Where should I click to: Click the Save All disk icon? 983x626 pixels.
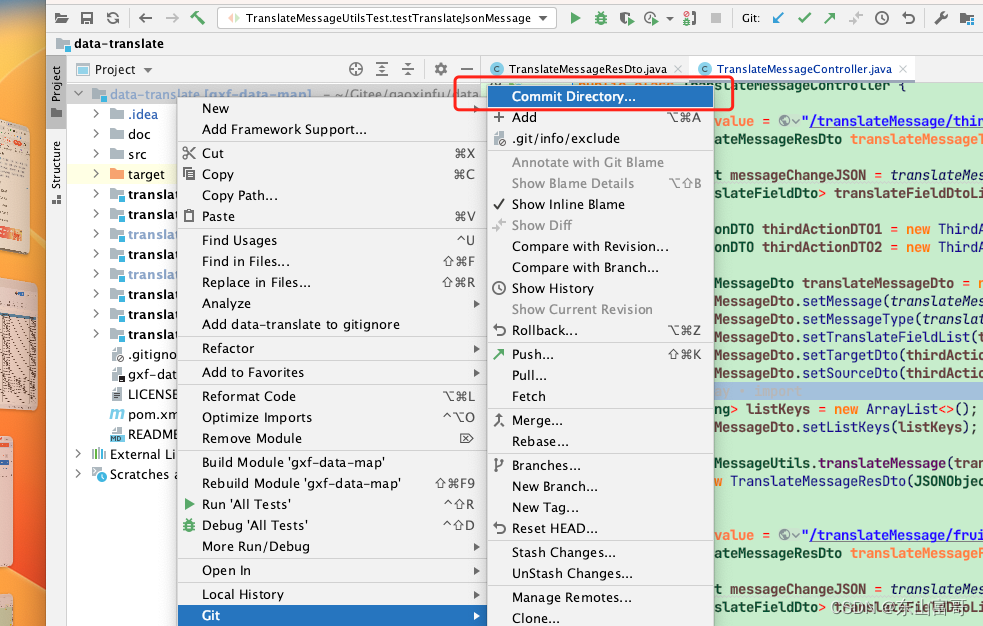87,18
